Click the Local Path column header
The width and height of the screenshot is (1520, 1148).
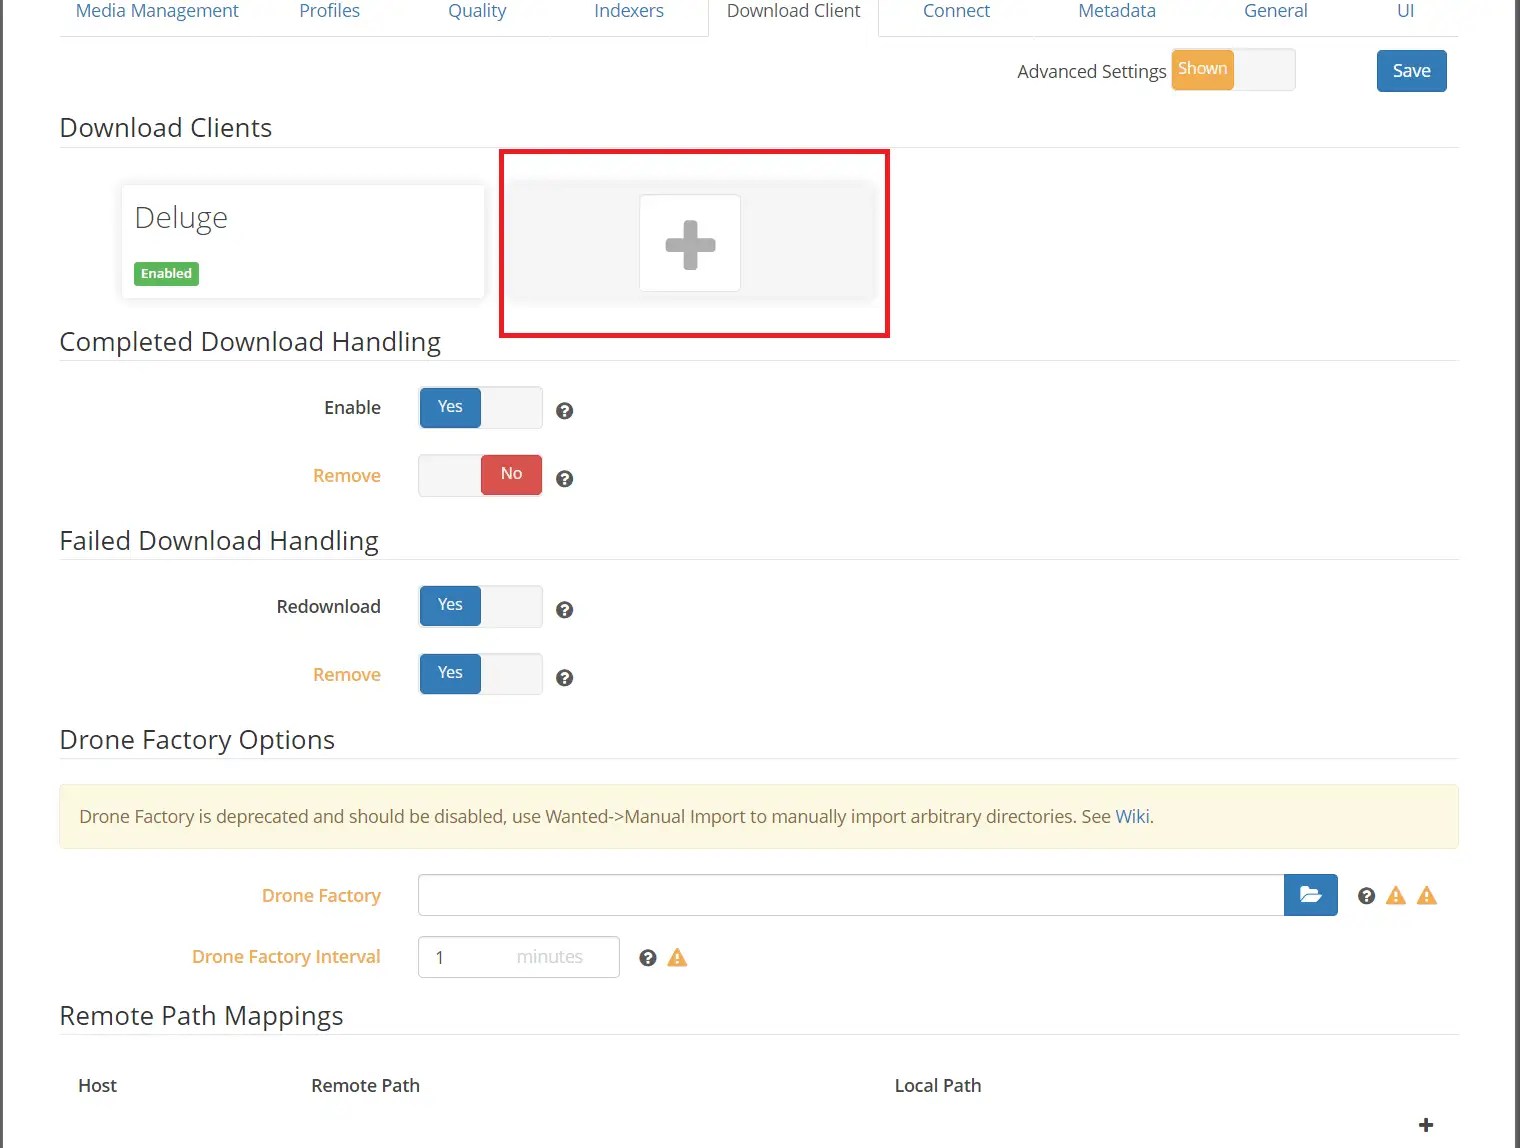[938, 1086]
